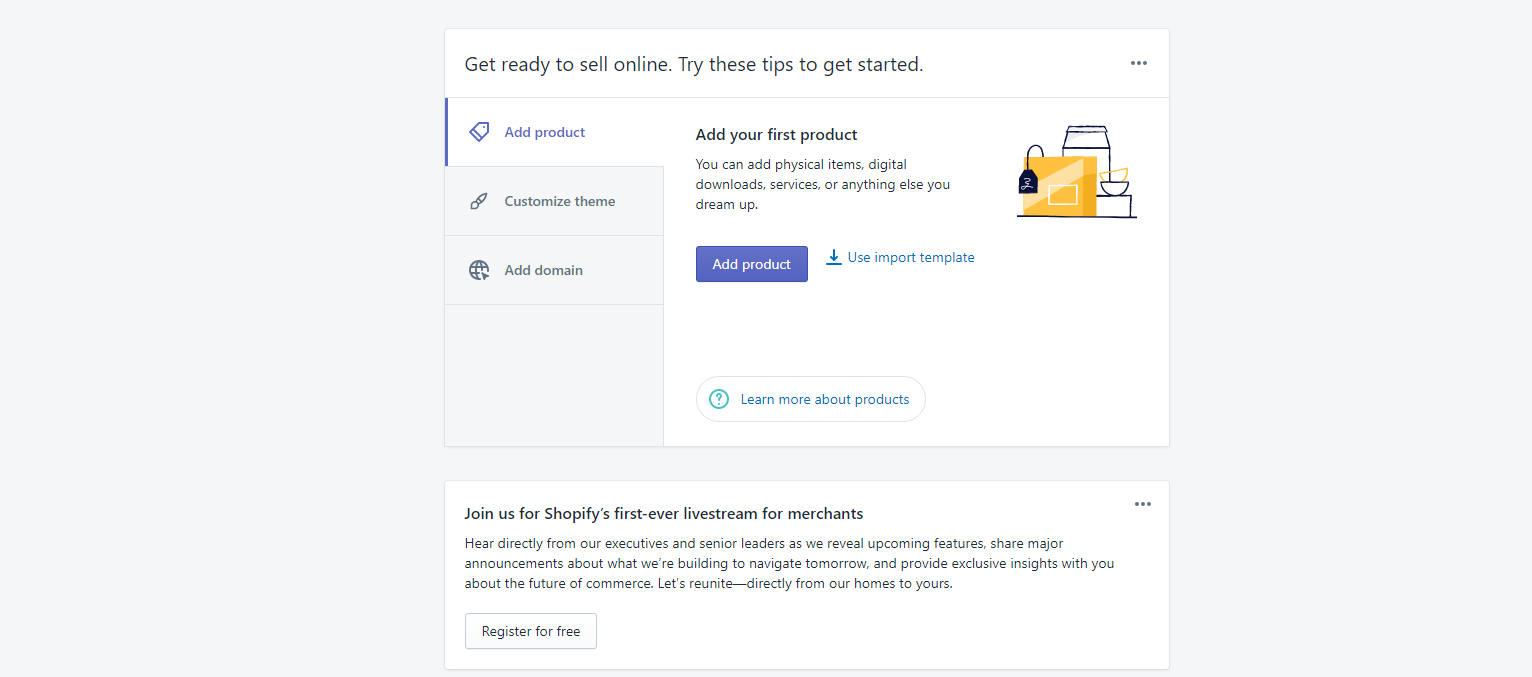Click the Add your first product heading
The width and height of the screenshot is (1532, 677).
777,135
